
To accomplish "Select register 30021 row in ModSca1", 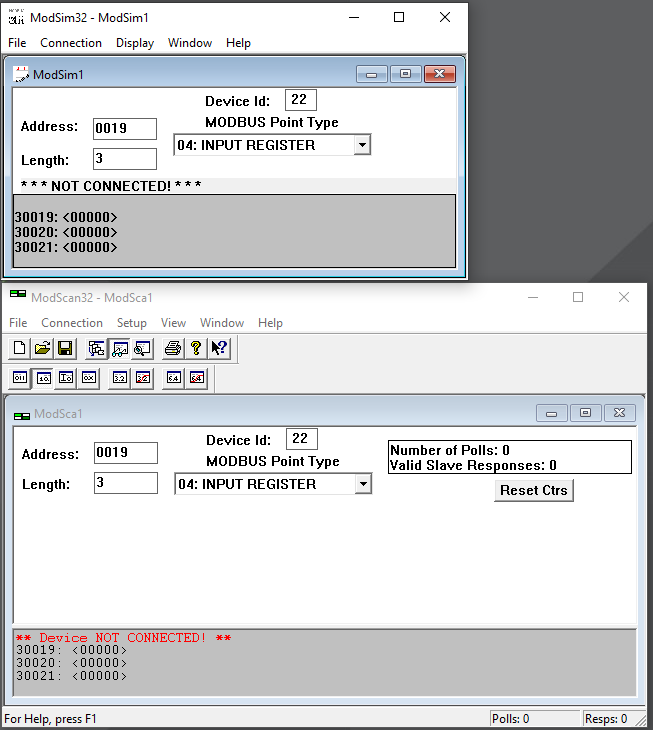I will 71,676.
